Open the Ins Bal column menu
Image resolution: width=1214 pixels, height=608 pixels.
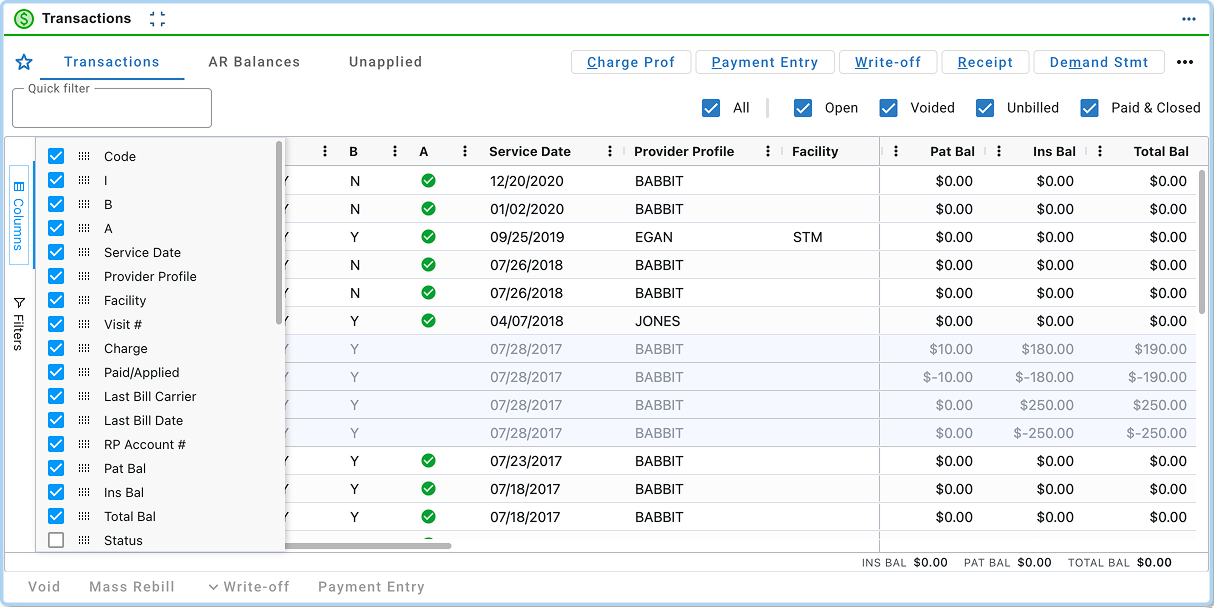click(x=999, y=152)
